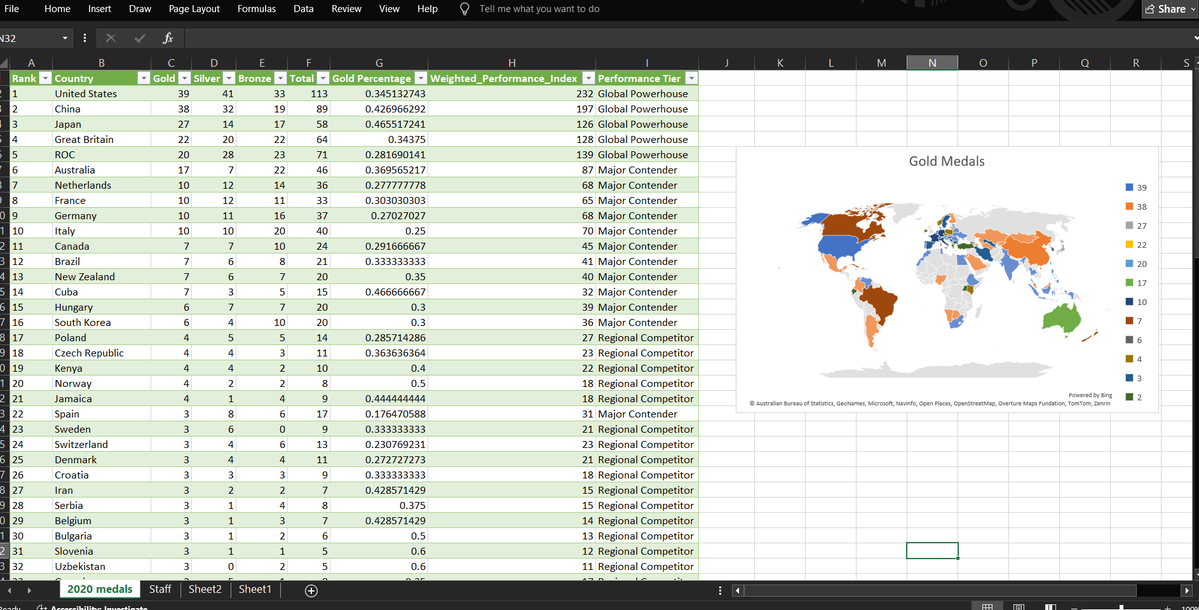
Task: Open the Country column filter dropdown
Action: point(143,79)
